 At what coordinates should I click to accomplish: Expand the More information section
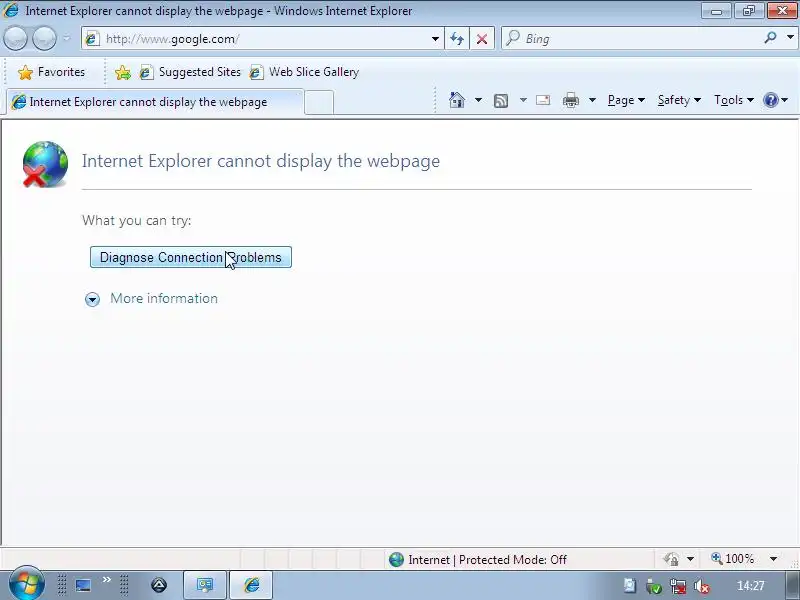click(x=92, y=299)
